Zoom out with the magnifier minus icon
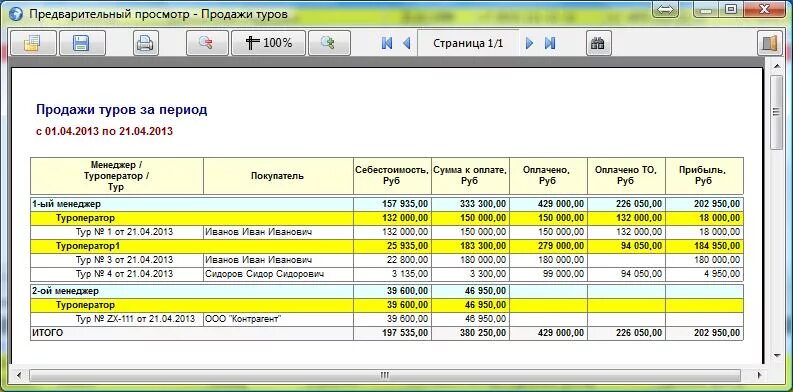Screen dimensions: 793x392 tap(207, 43)
